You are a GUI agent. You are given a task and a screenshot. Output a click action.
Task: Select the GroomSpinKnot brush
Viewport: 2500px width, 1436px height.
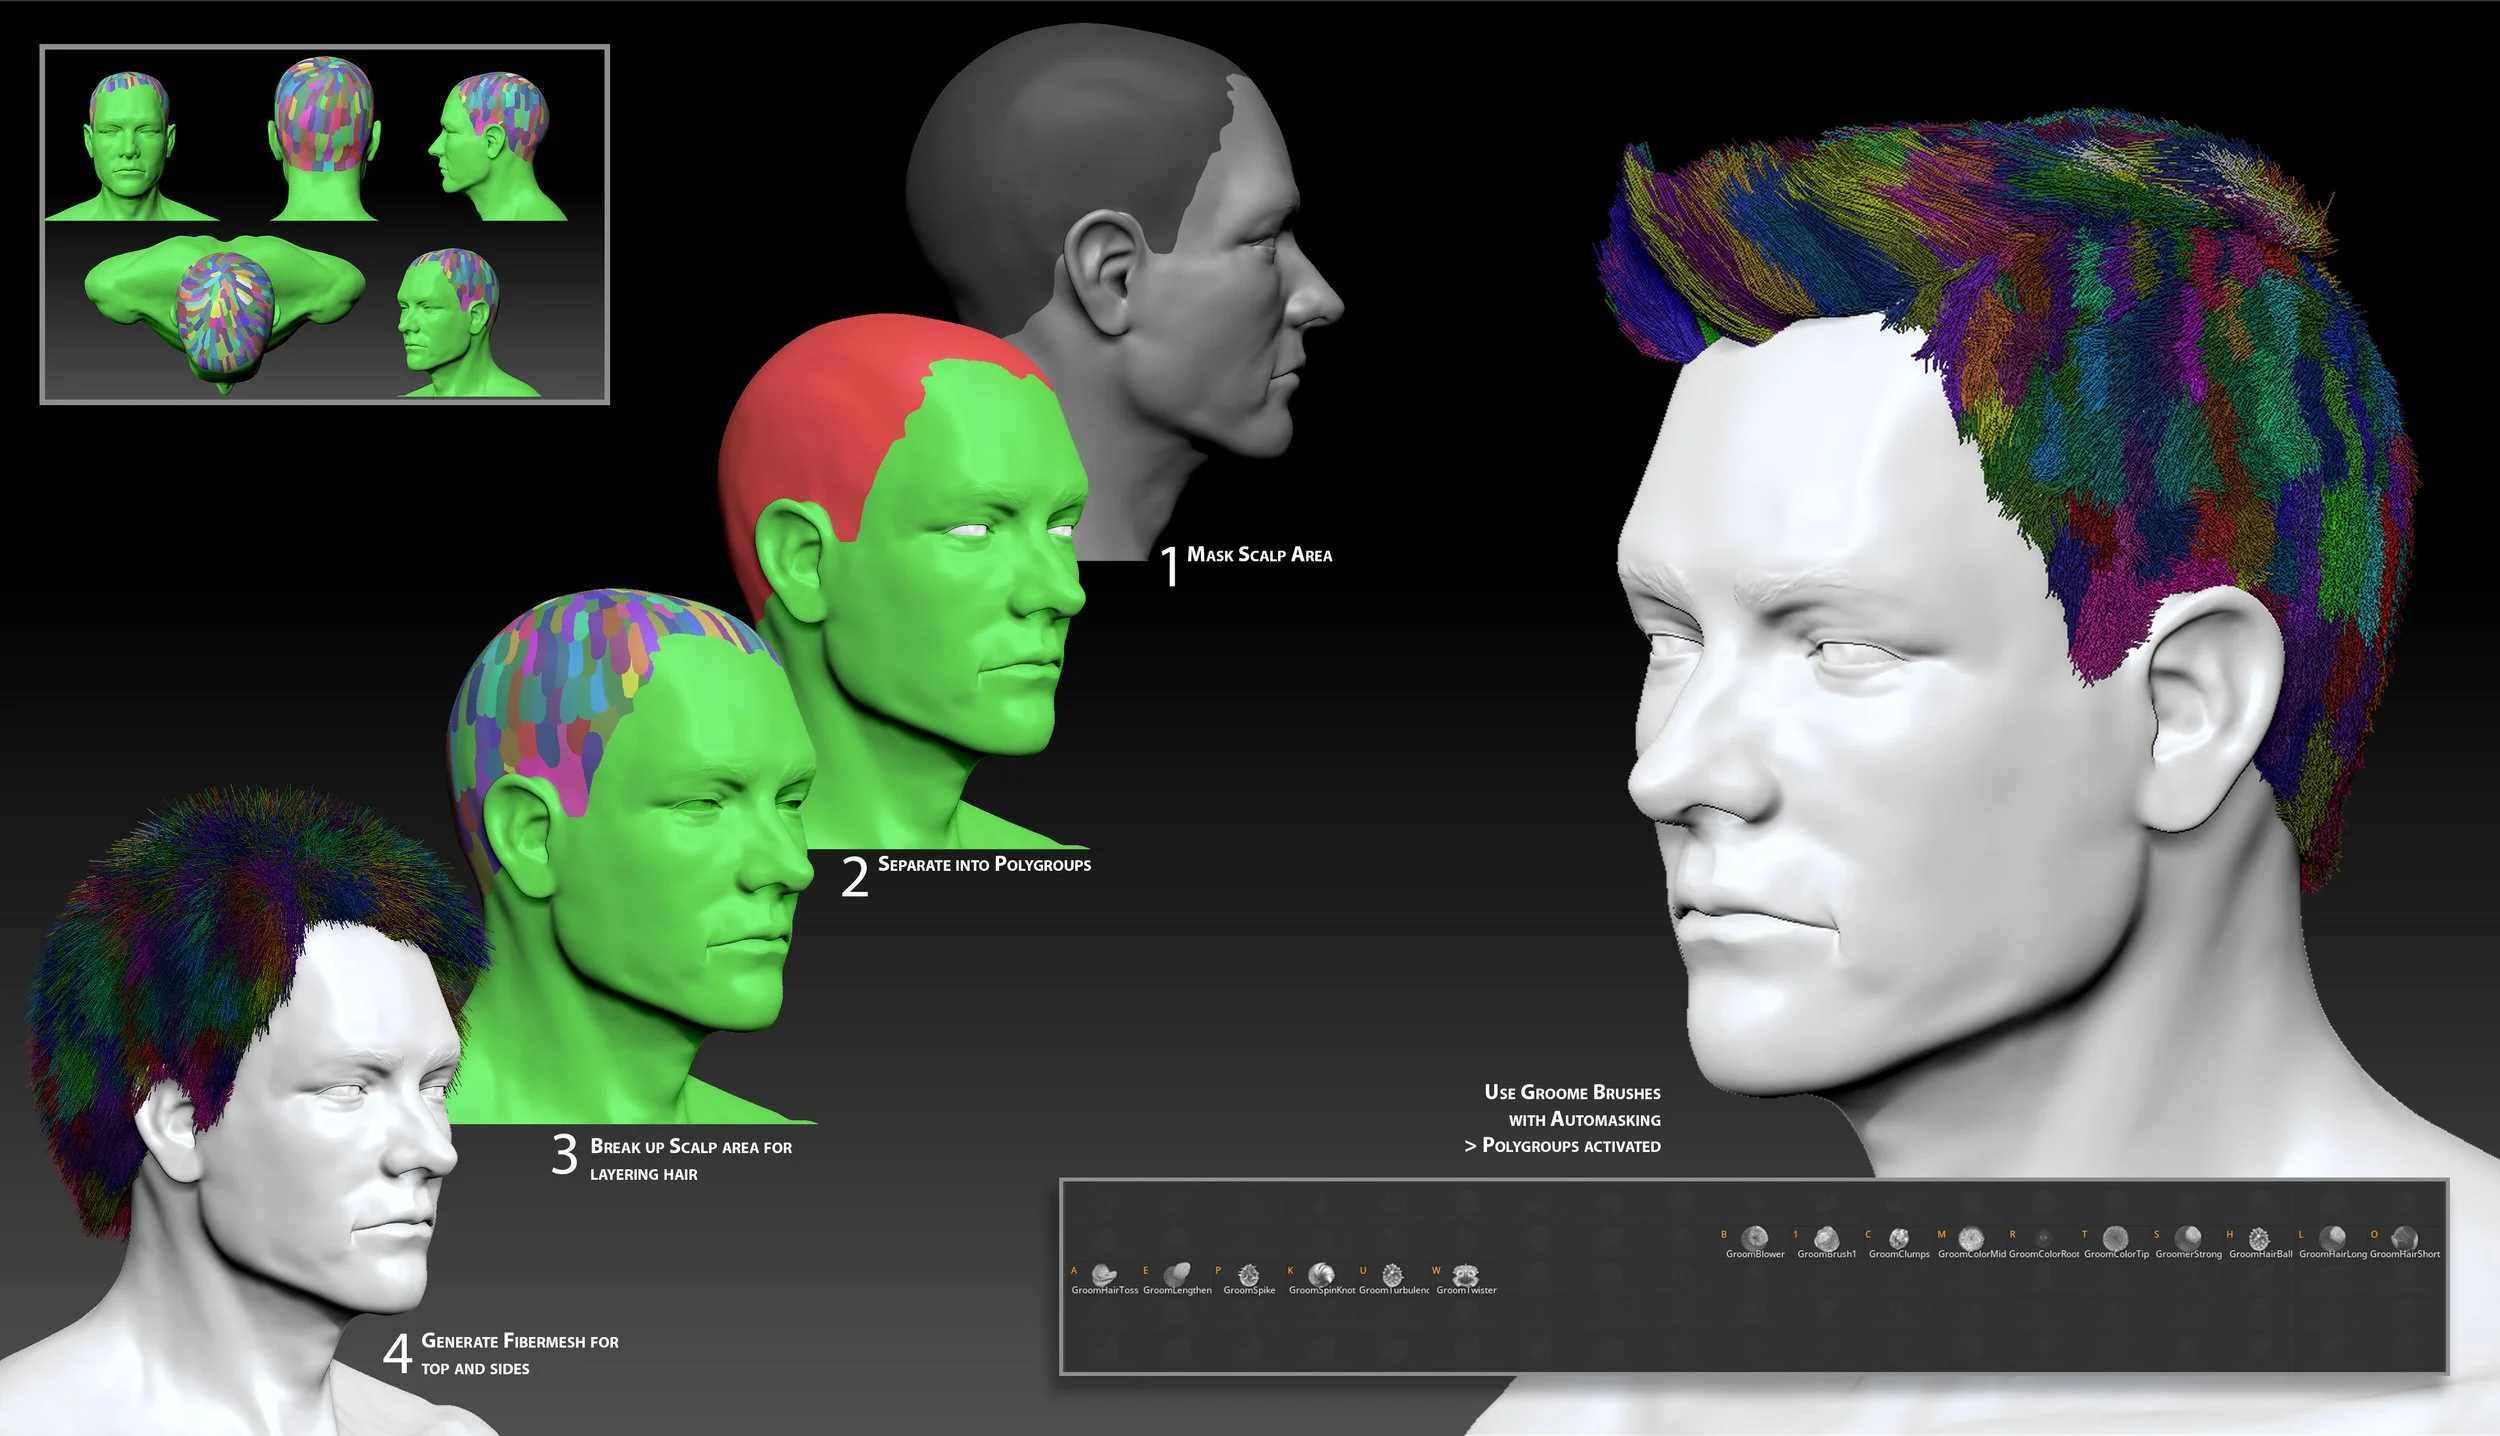1321,1275
